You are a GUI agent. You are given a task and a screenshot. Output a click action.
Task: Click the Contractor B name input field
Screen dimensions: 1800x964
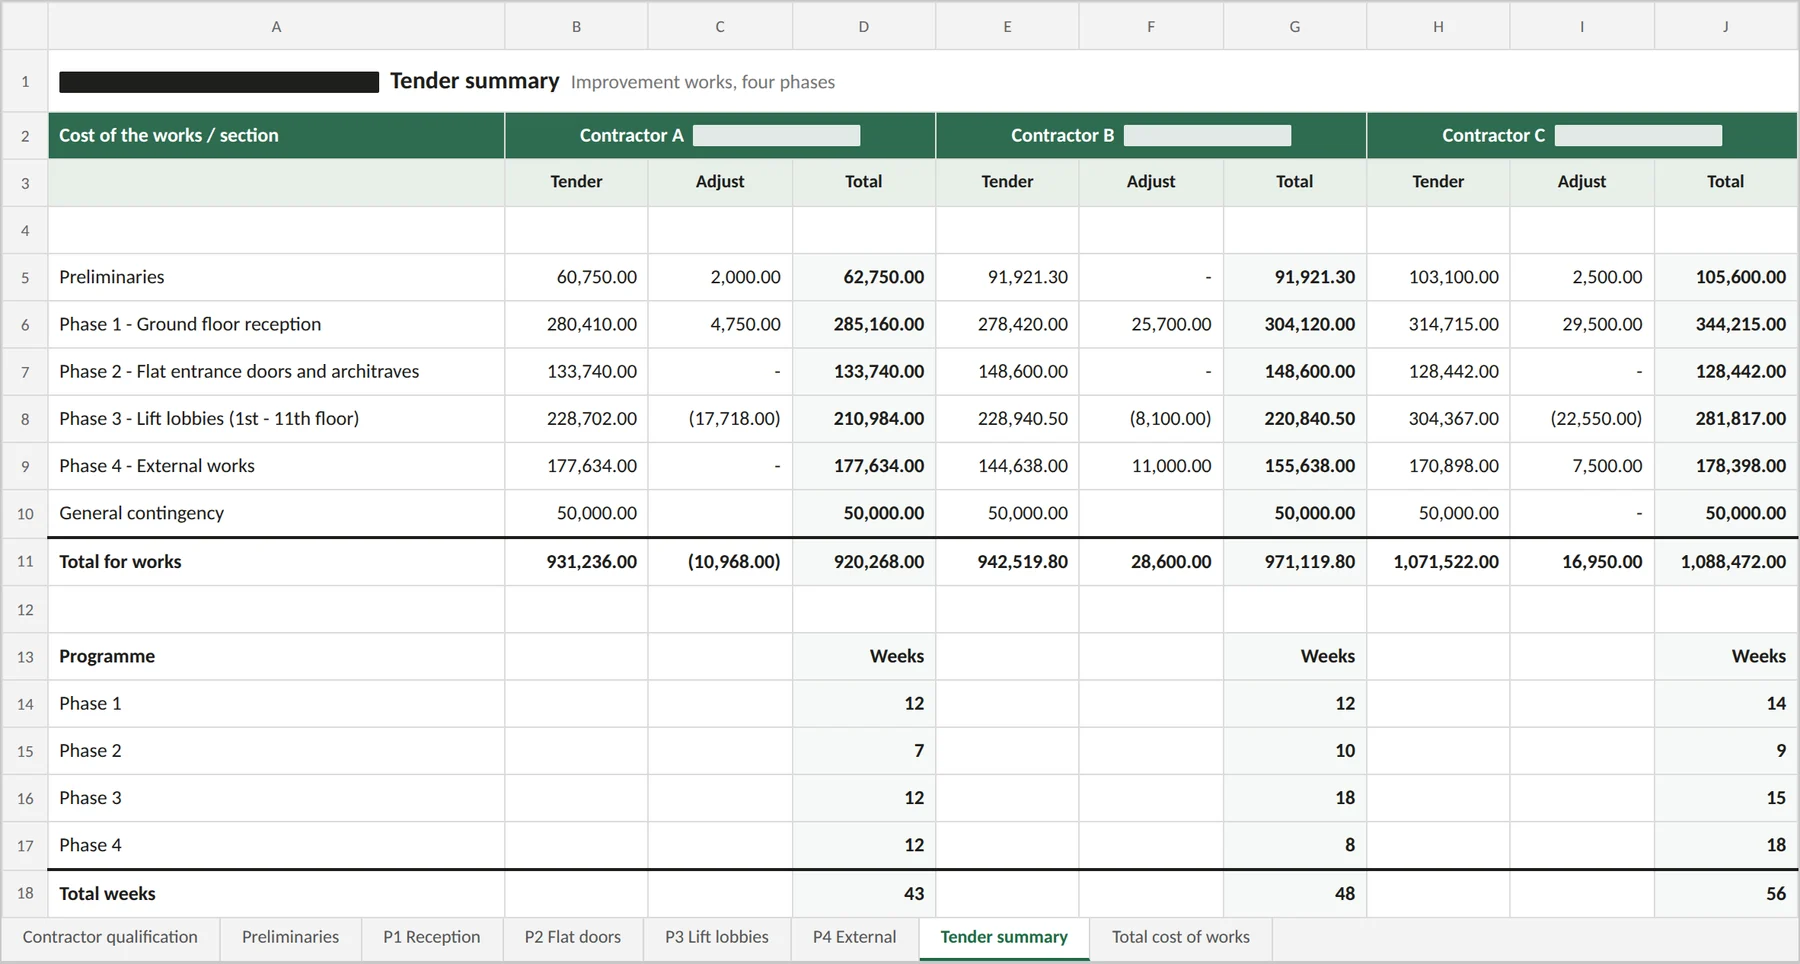[1208, 136]
